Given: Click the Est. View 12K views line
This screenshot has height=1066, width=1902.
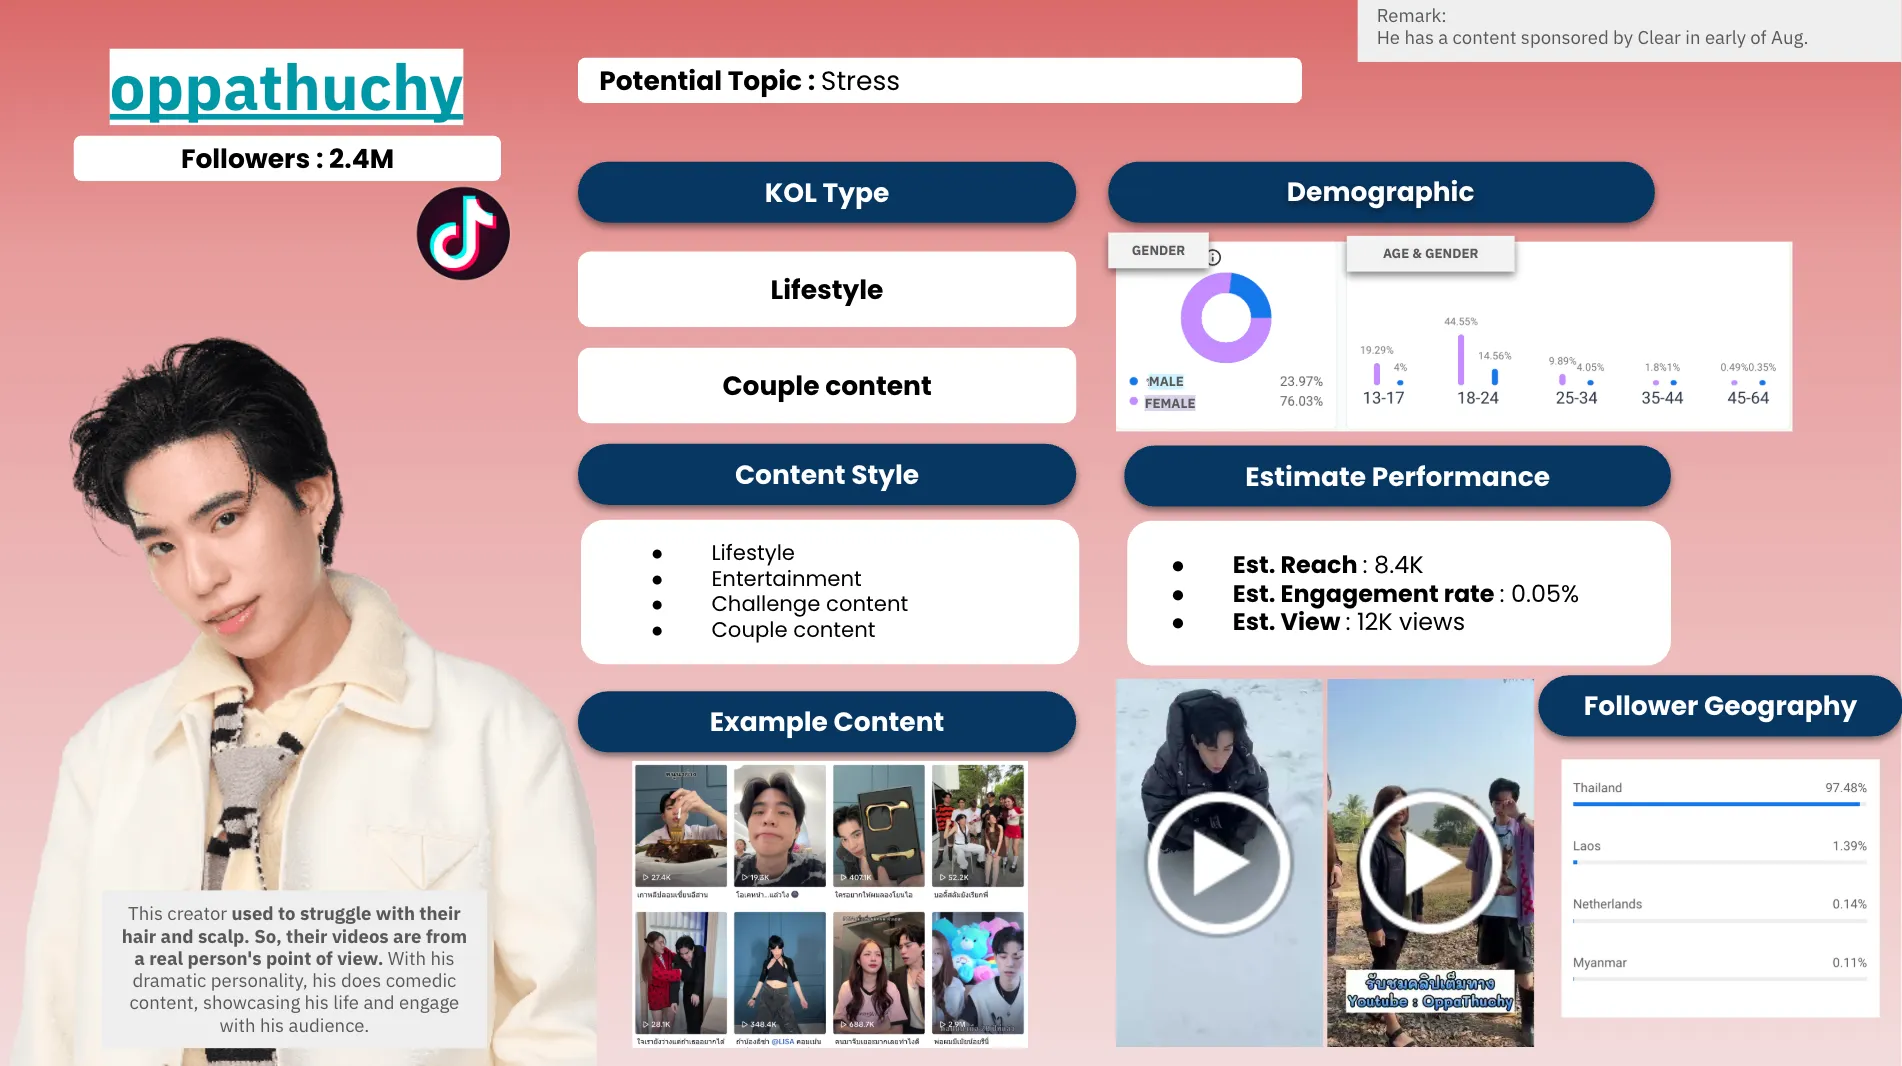Looking at the screenshot, I should pos(1348,622).
